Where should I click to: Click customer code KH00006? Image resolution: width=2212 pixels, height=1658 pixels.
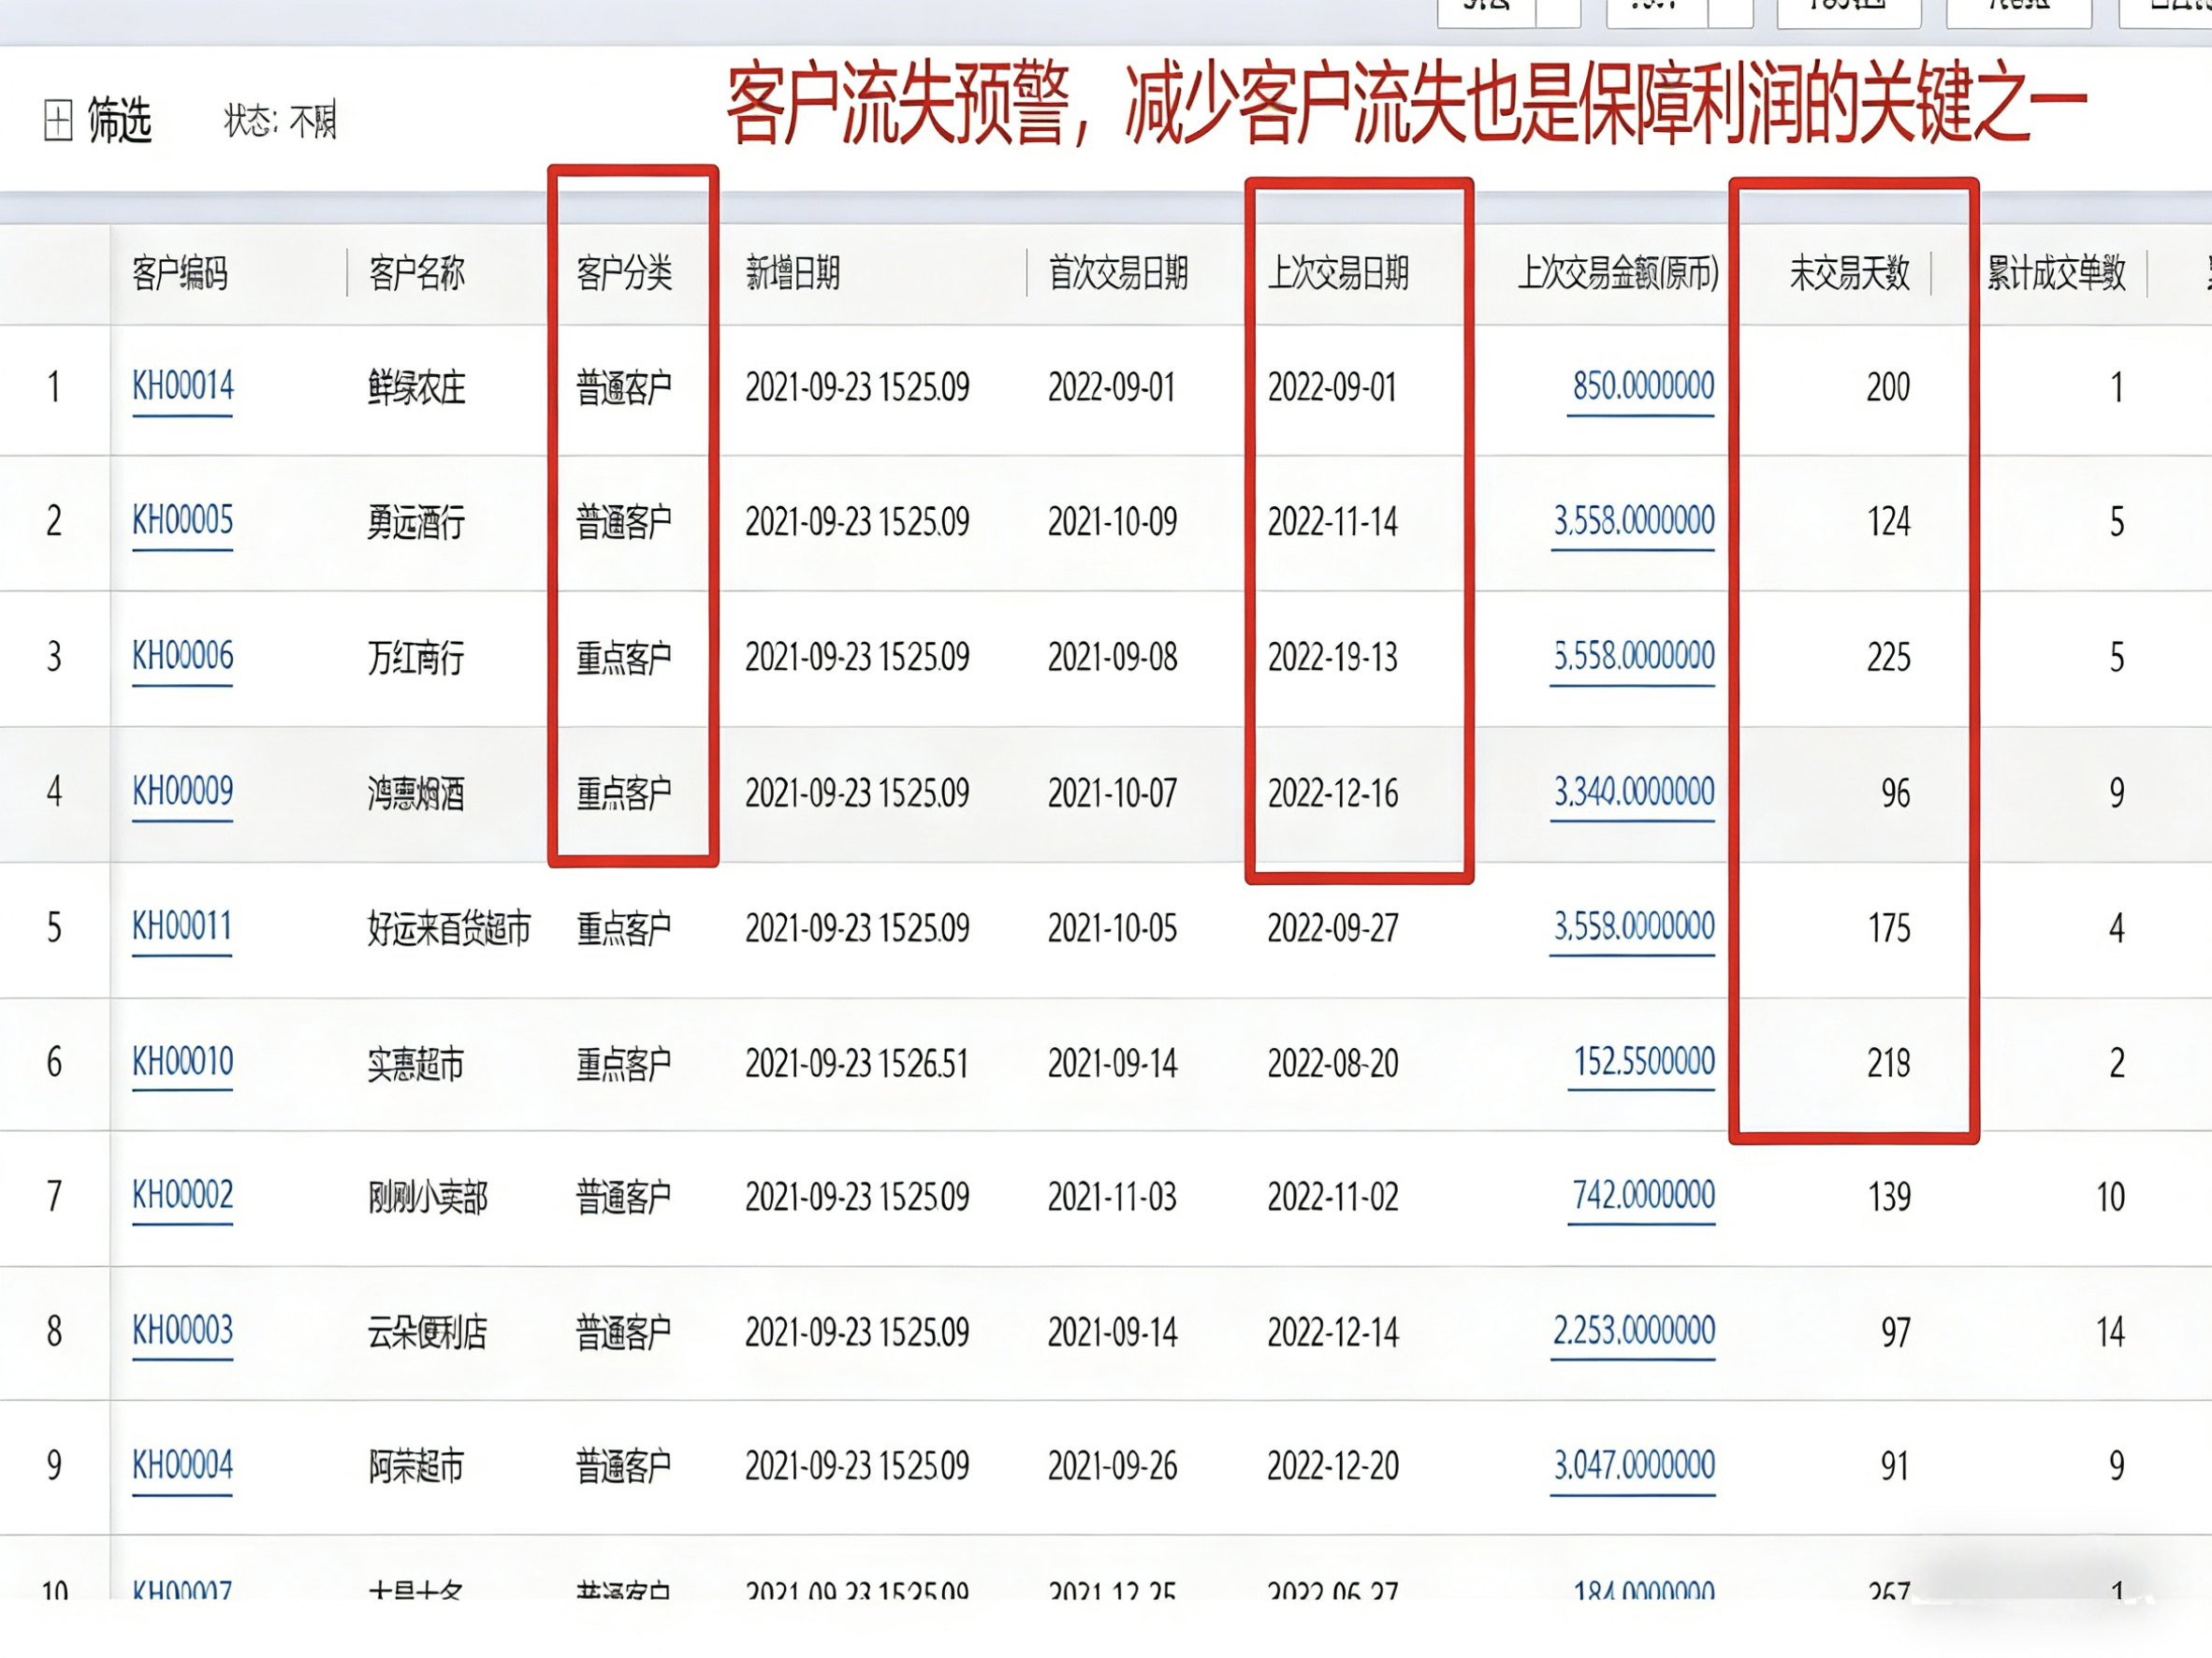click(x=182, y=657)
